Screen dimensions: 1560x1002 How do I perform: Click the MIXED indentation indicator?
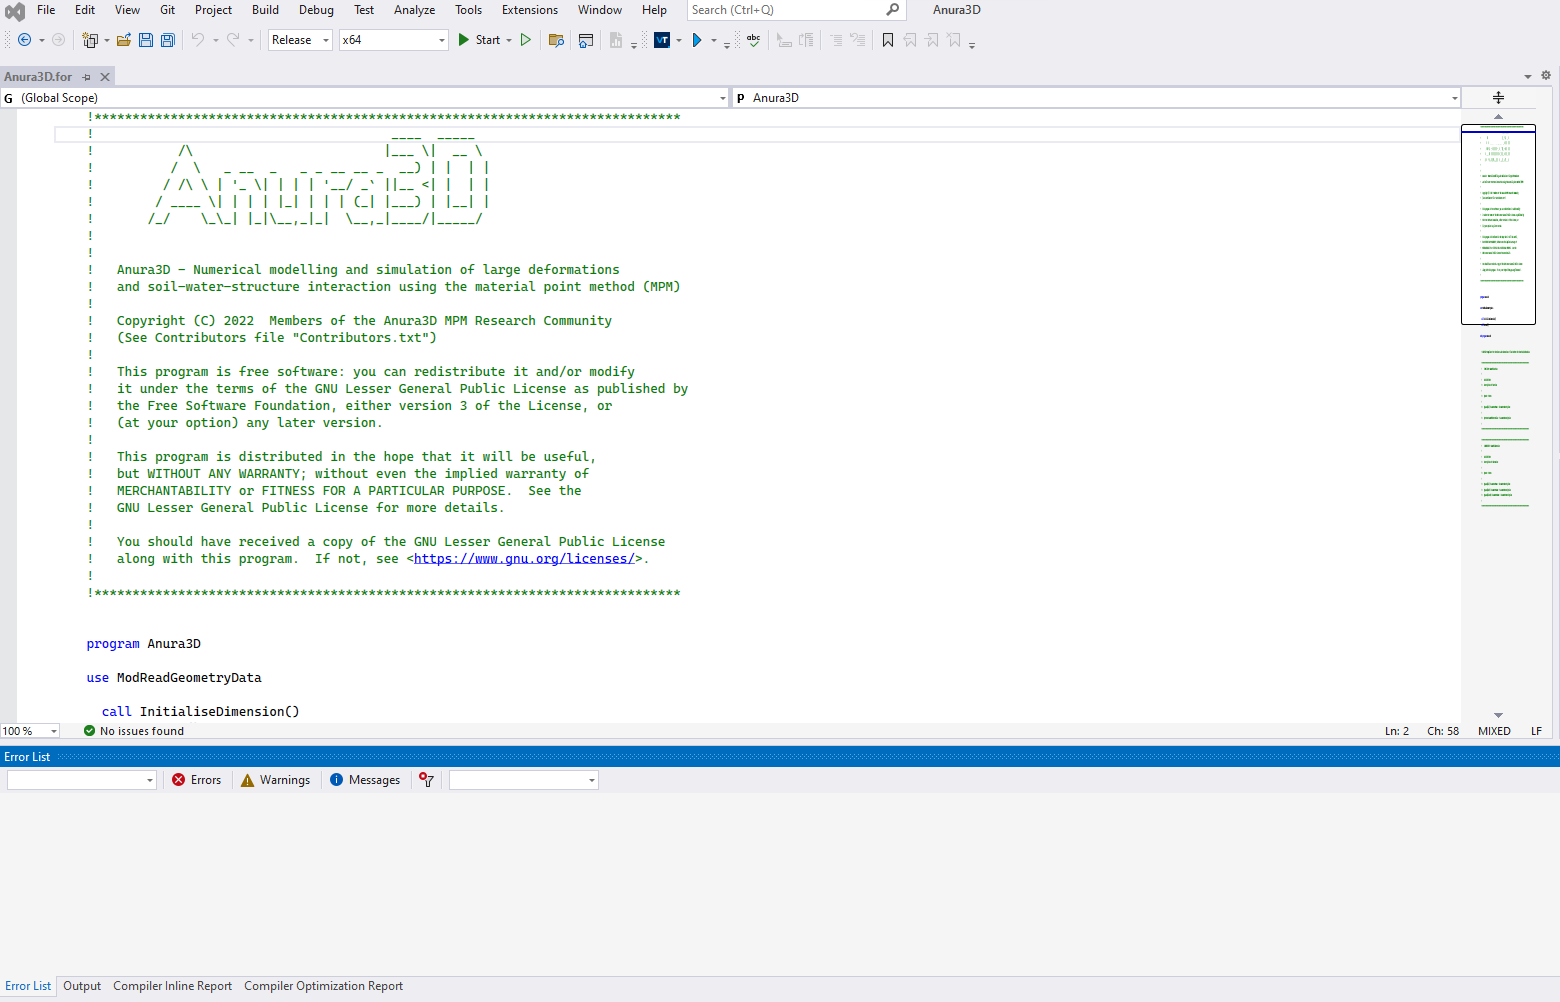[x=1494, y=731]
